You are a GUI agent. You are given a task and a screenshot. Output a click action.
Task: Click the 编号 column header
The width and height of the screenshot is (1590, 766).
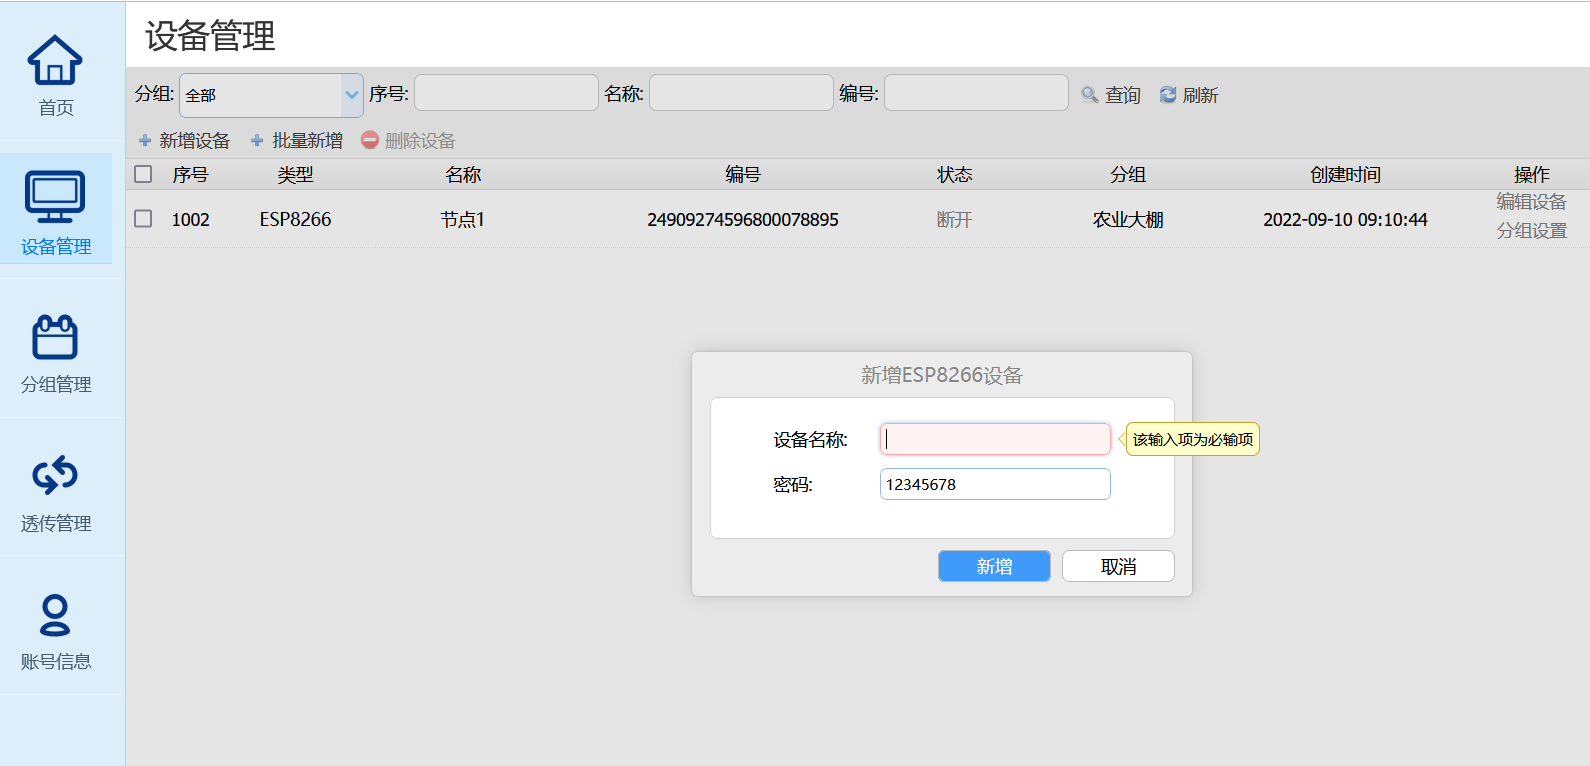coord(743,175)
